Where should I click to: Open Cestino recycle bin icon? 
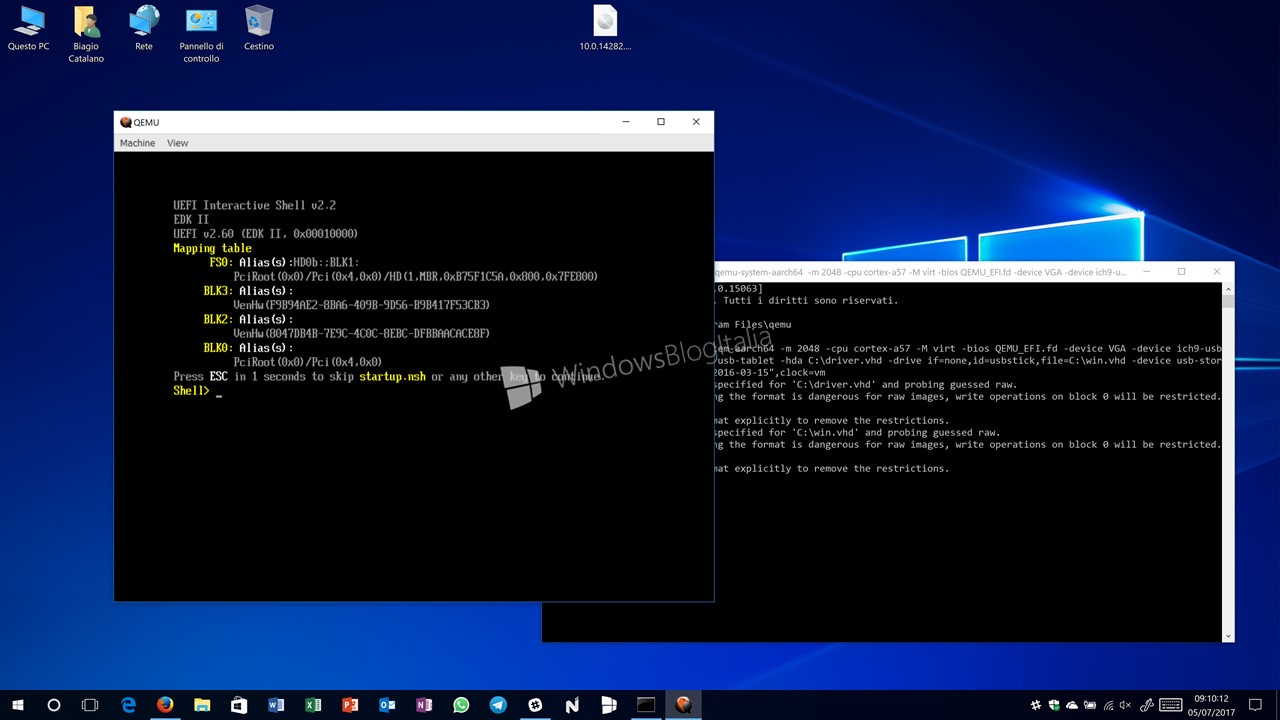point(259,28)
